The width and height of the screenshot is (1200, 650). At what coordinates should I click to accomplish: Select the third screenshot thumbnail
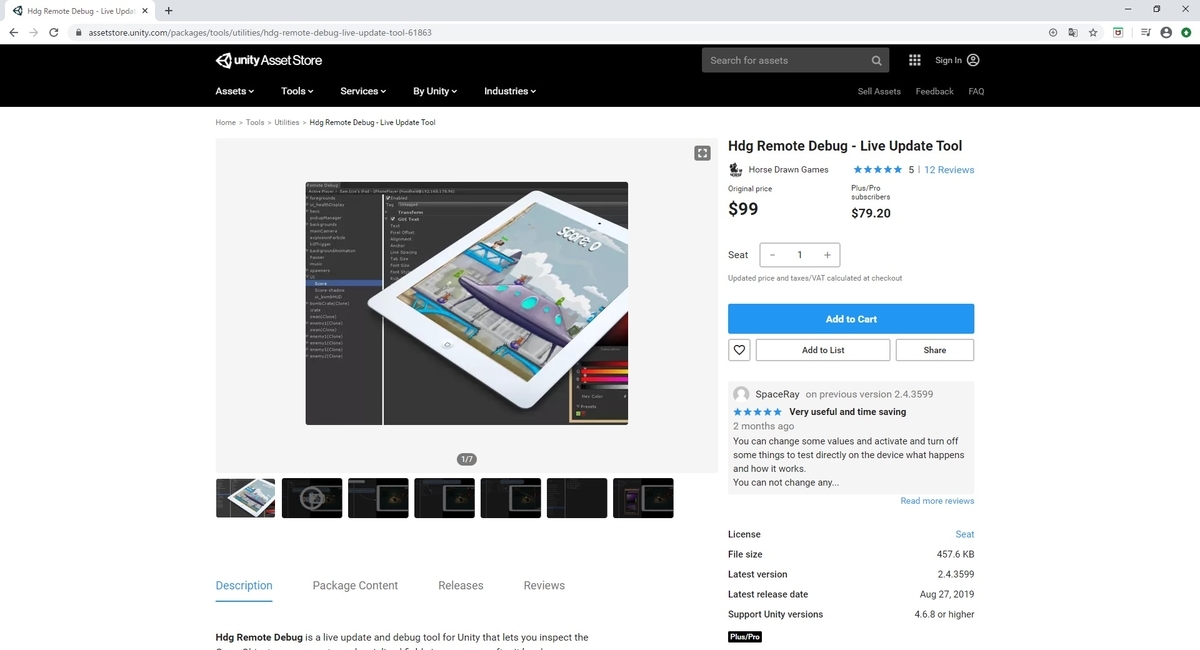click(x=378, y=498)
